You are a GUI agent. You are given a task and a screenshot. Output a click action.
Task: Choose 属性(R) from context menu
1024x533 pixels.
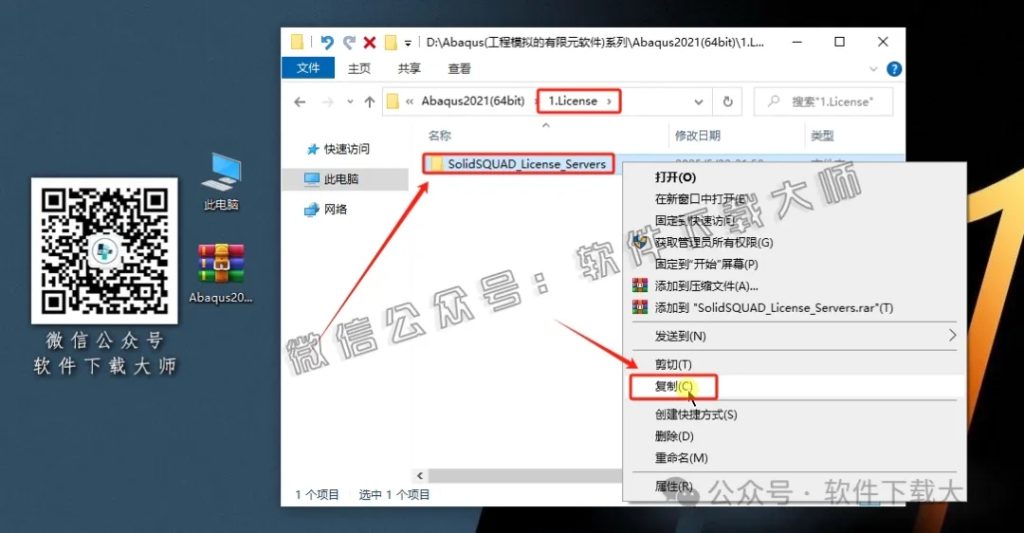click(673, 486)
